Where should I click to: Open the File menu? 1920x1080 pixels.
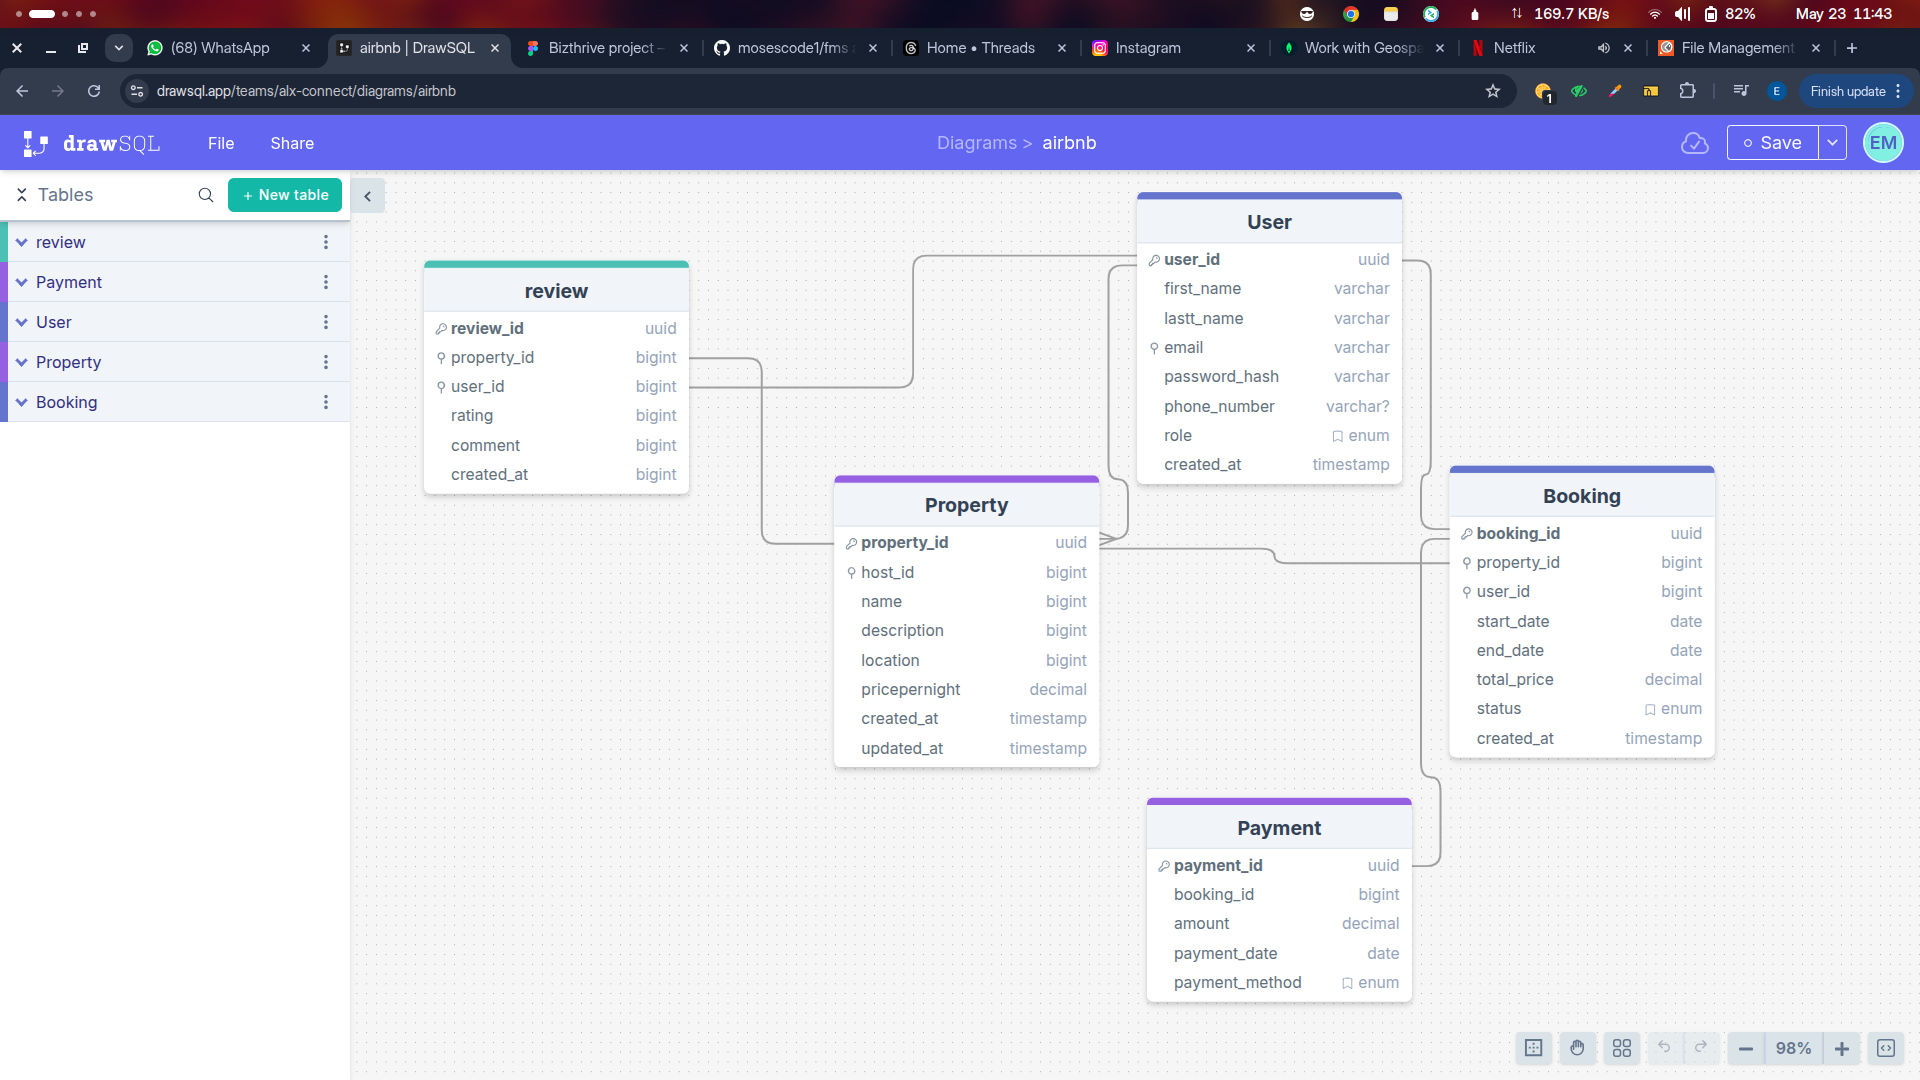click(x=220, y=143)
